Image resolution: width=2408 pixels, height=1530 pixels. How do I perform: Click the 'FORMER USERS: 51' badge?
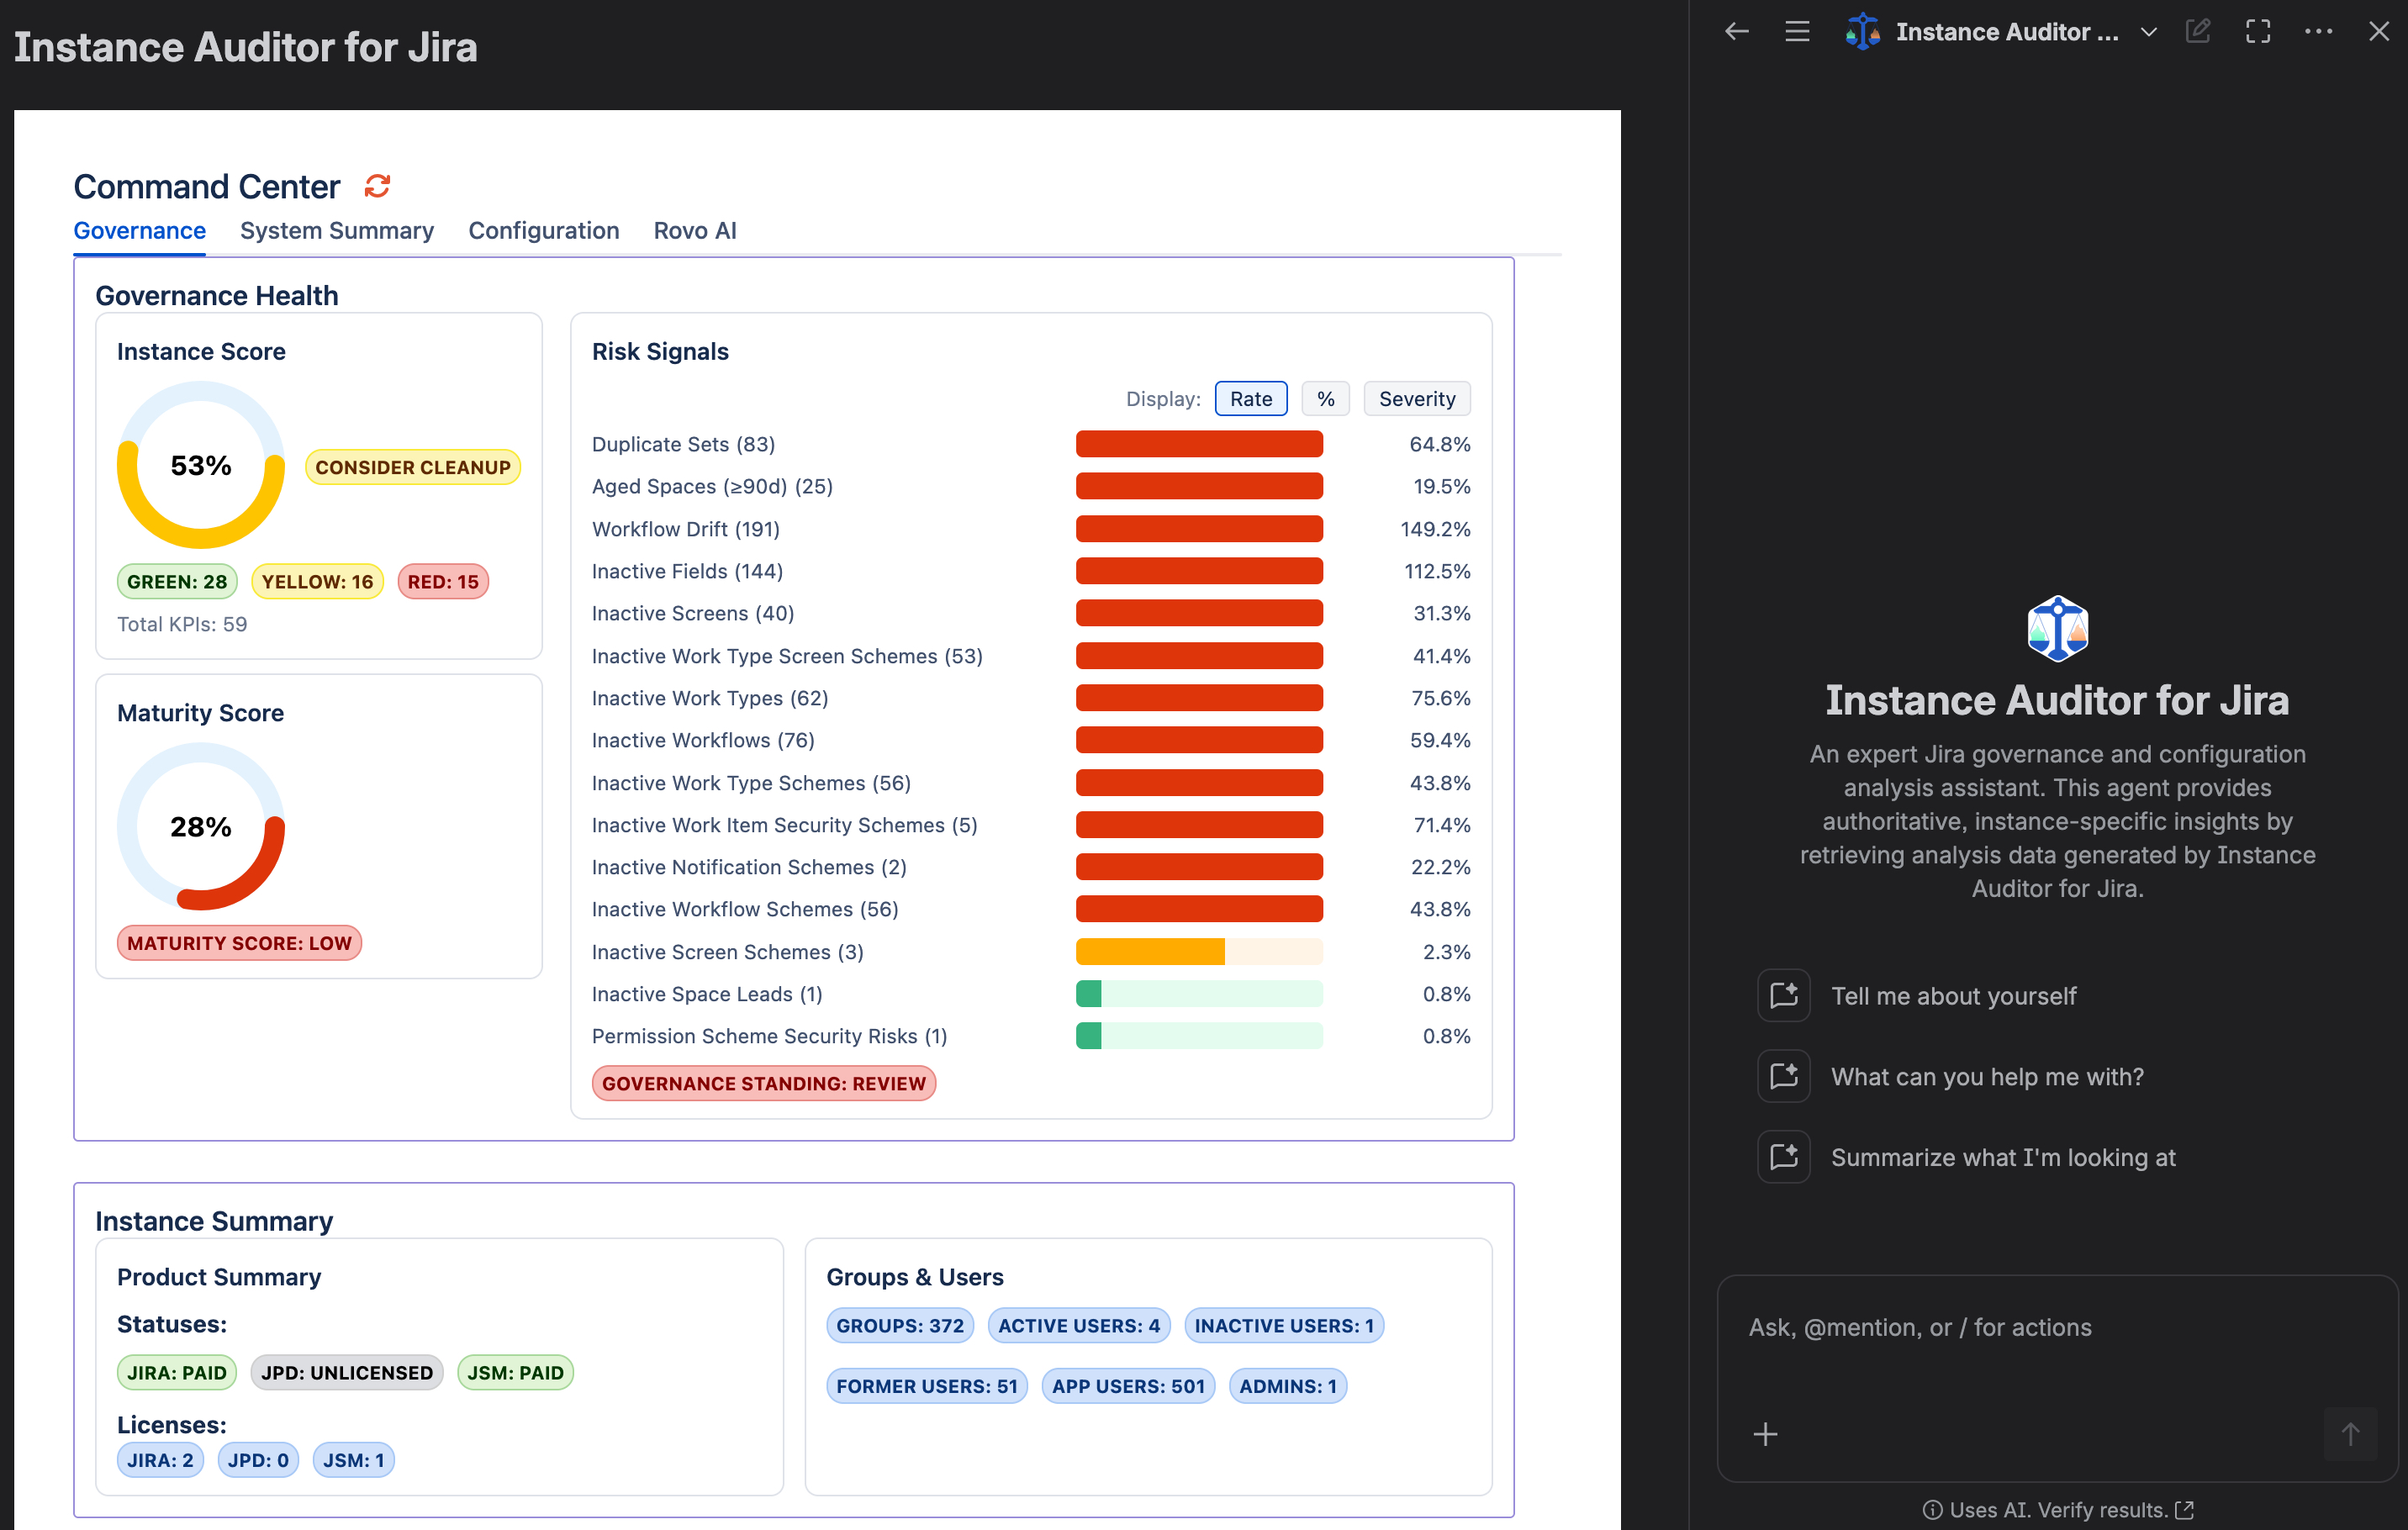click(927, 1386)
